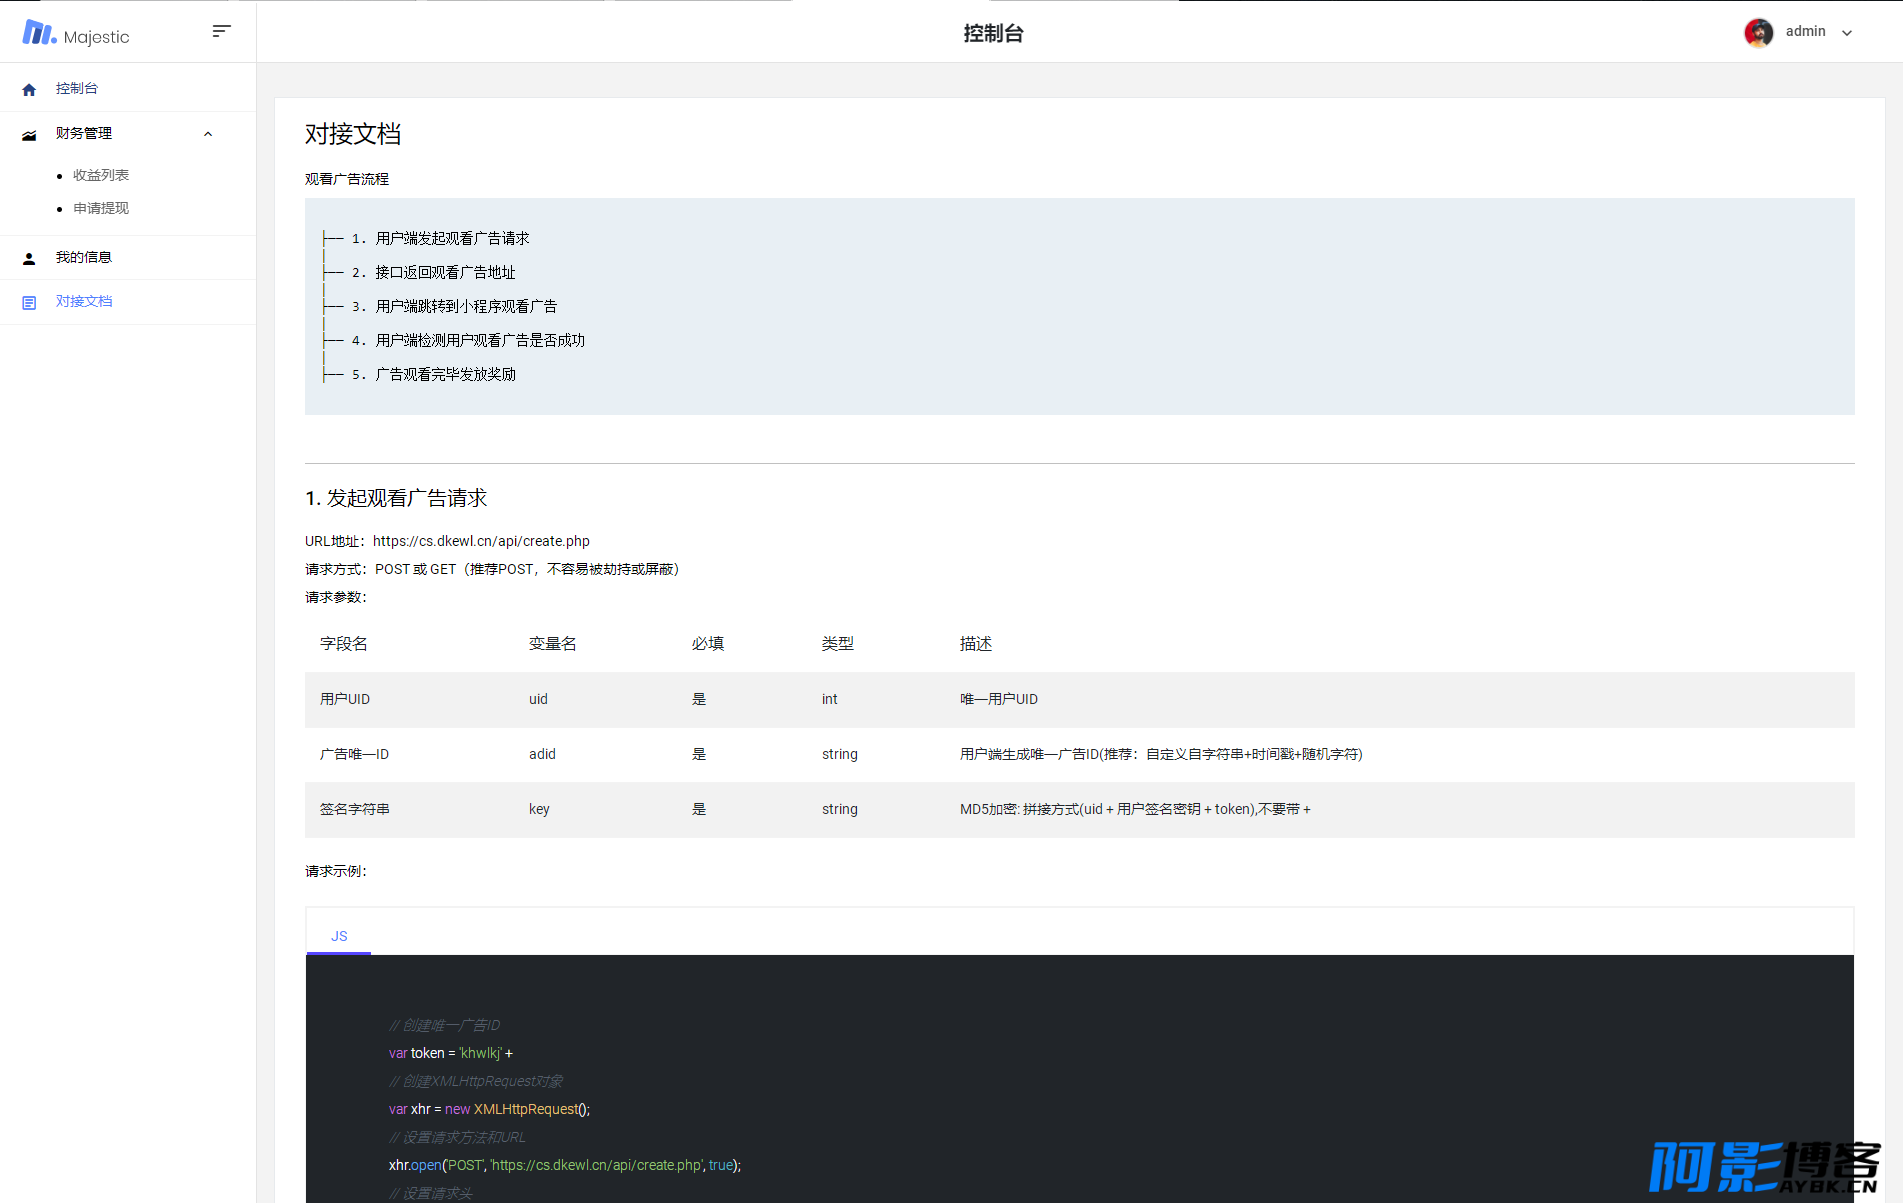
Task: Click the 签名字符串 key table row
Action: click(x=1079, y=809)
